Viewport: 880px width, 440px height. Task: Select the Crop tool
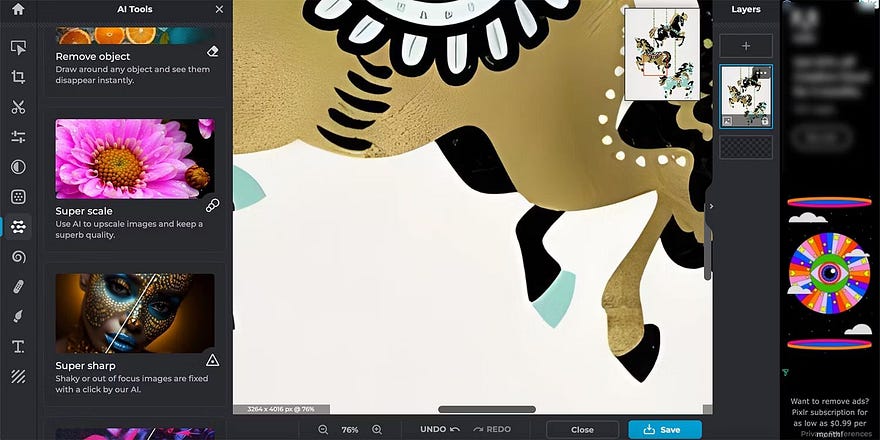(x=18, y=77)
